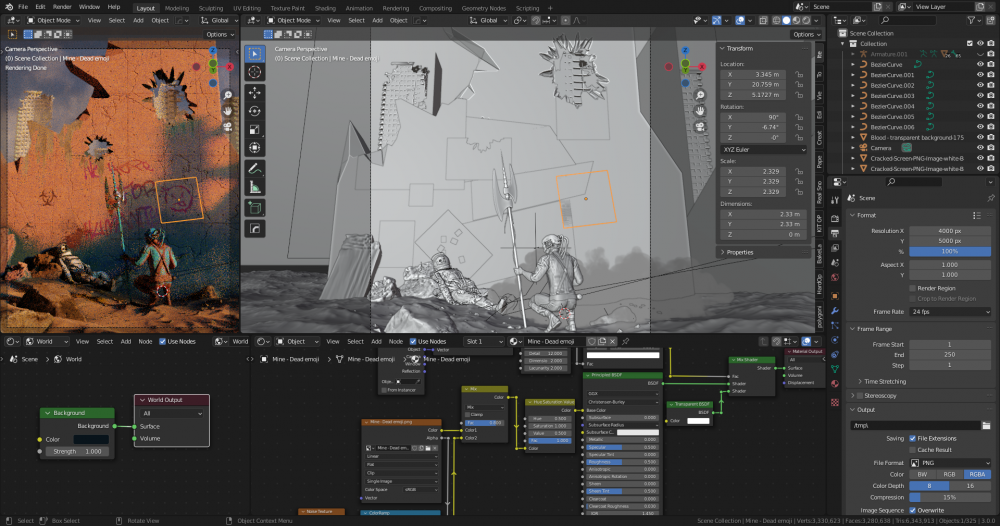Image resolution: width=1000 pixels, height=526 pixels.
Task: Activate the Select Box tool
Action: [254, 54]
